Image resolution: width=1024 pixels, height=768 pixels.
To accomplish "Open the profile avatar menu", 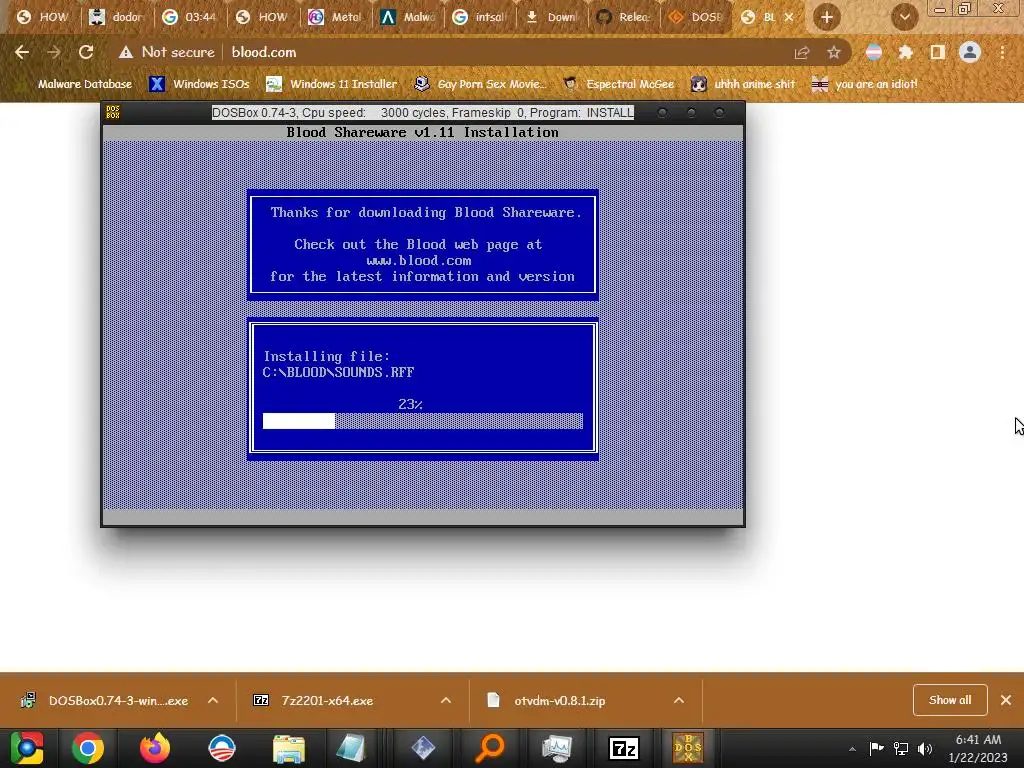I will click(x=970, y=52).
